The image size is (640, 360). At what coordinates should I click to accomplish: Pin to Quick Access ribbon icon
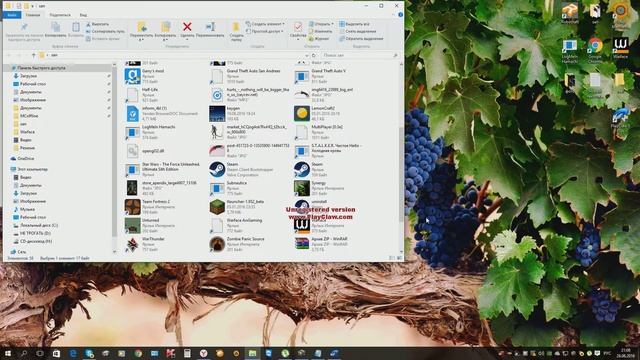click(24, 27)
